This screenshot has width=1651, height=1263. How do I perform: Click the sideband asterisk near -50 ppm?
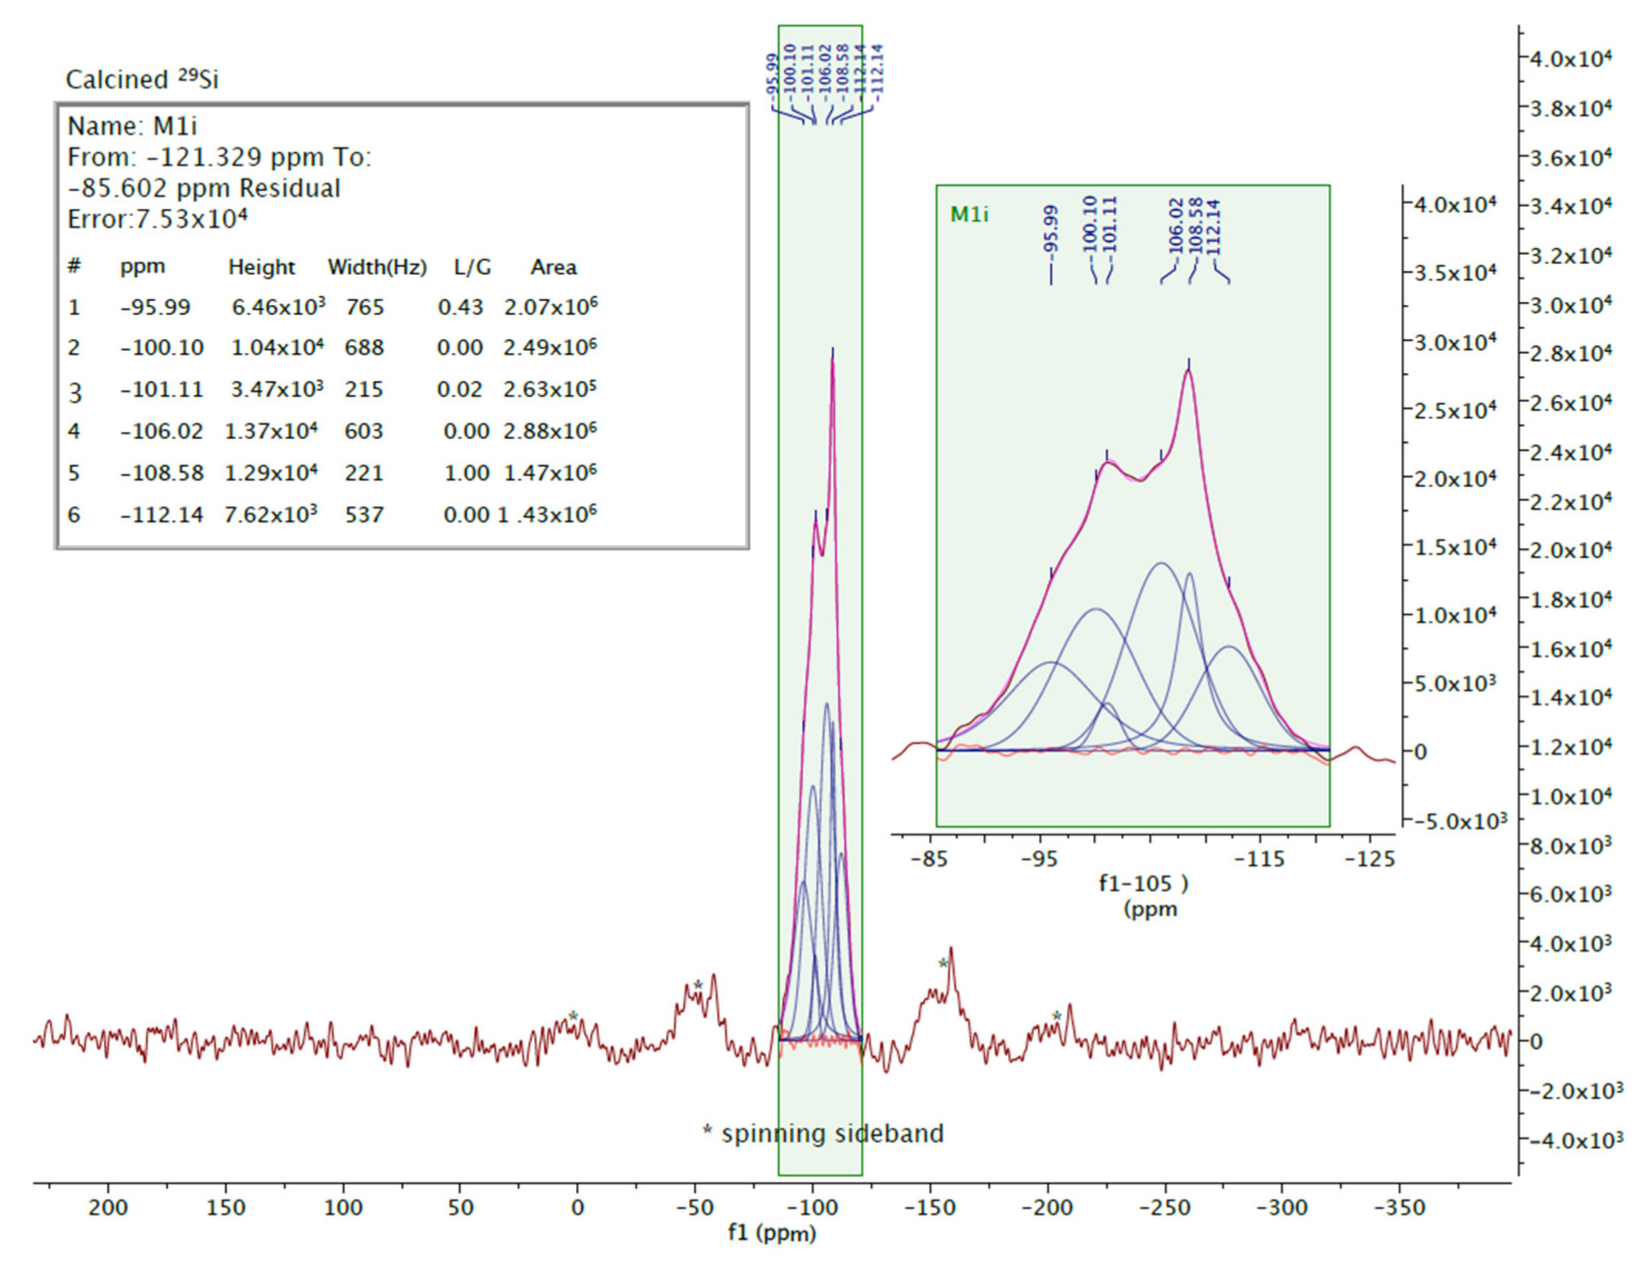[698, 987]
